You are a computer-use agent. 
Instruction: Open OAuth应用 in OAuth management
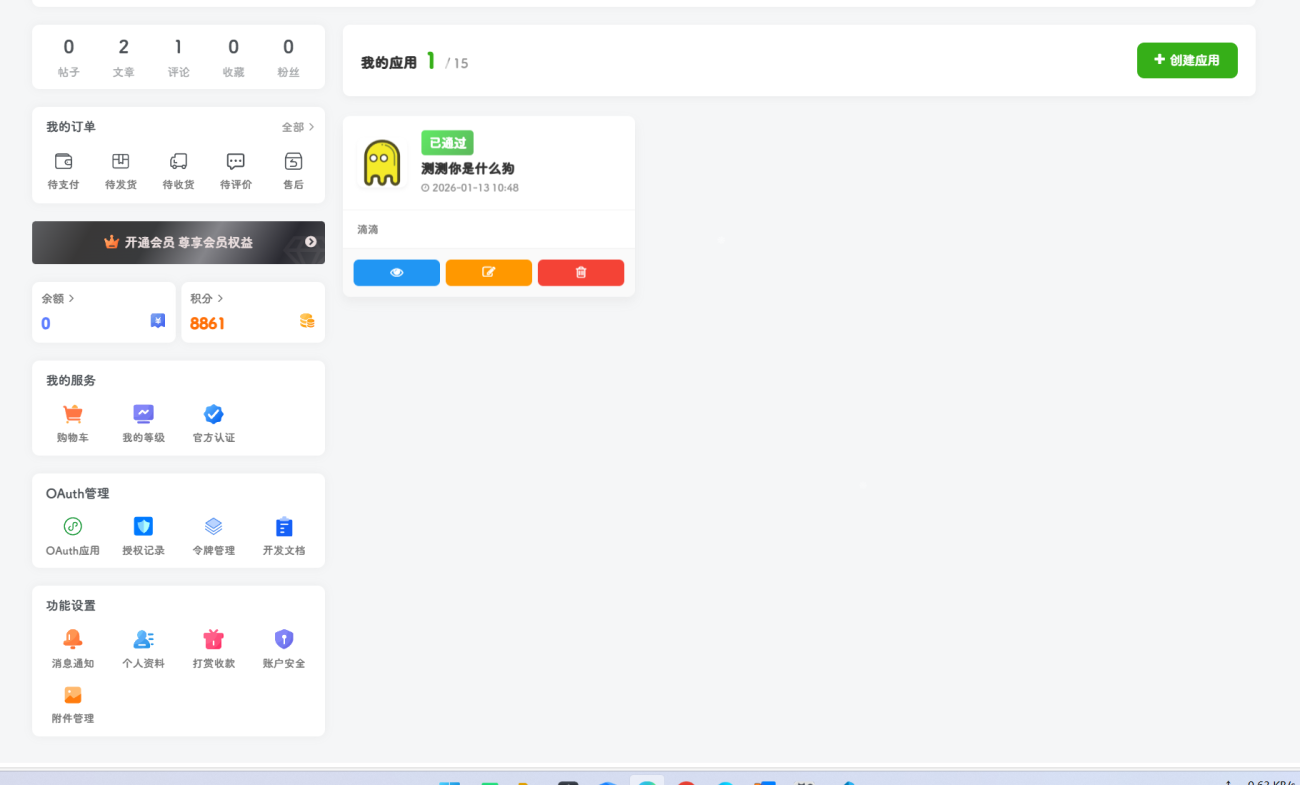(73, 536)
